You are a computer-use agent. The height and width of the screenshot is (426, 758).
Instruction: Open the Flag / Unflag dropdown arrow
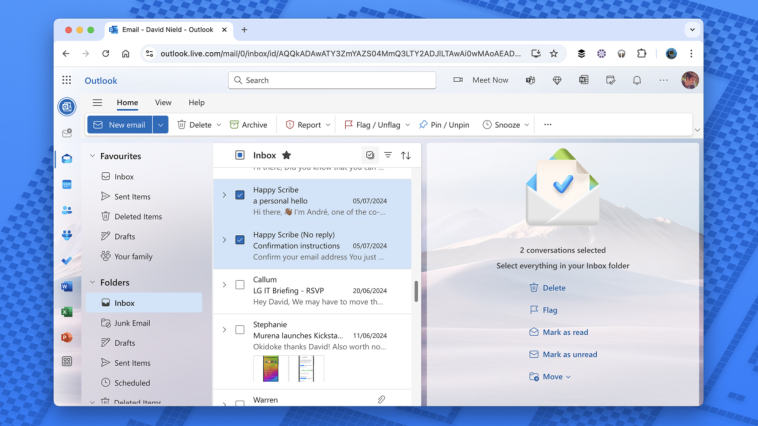click(408, 125)
